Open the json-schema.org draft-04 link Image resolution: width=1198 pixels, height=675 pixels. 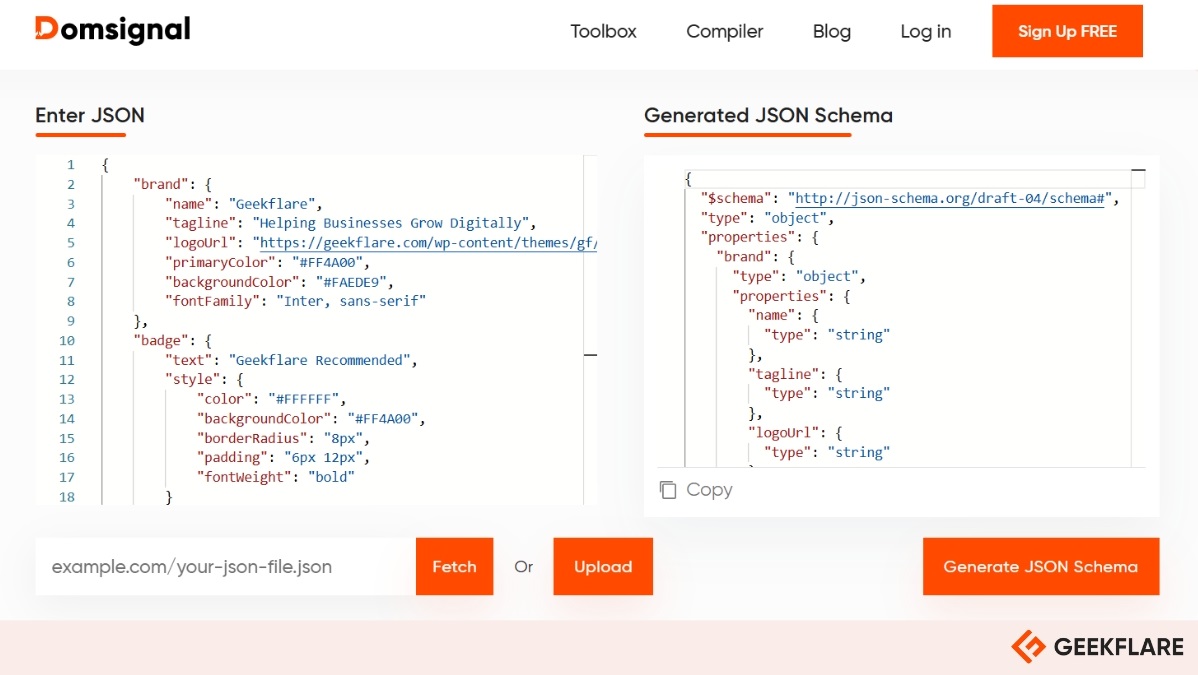point(950,198)
